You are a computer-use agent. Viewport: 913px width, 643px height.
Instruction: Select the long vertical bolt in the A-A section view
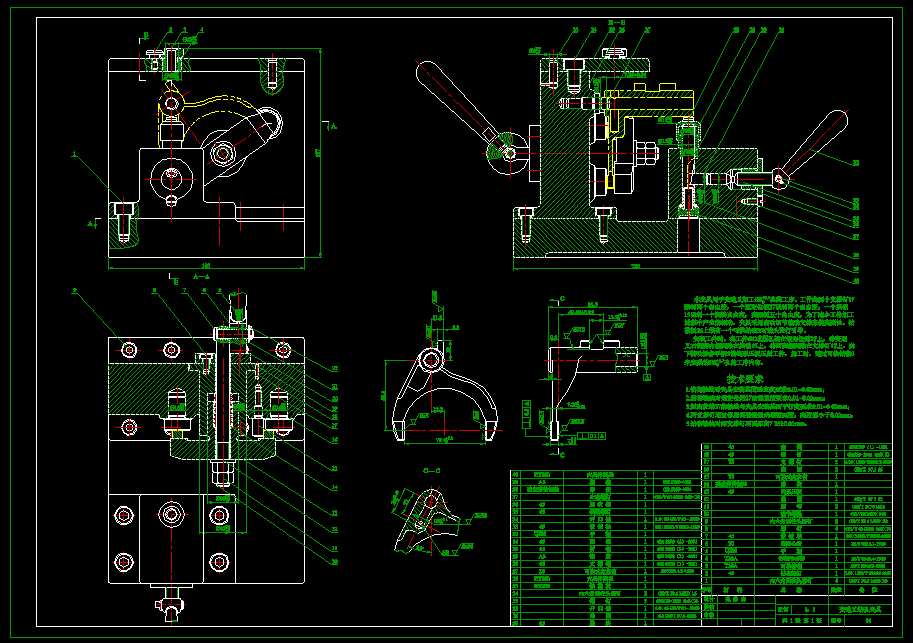click(223, 405)
